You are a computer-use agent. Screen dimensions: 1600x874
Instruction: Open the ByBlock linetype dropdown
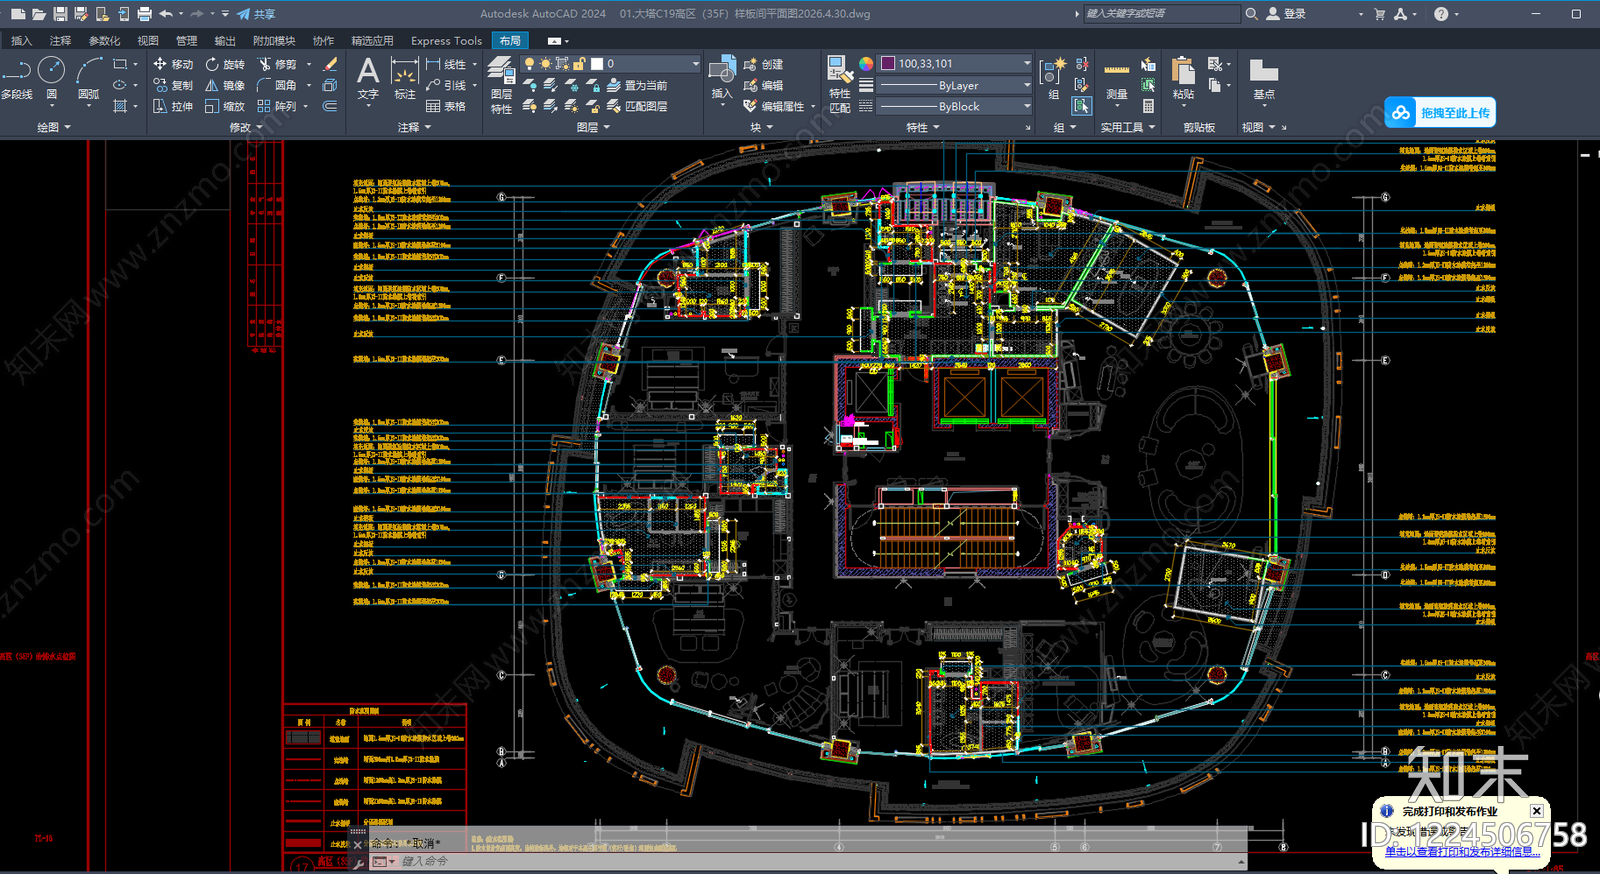coord(955,106)
